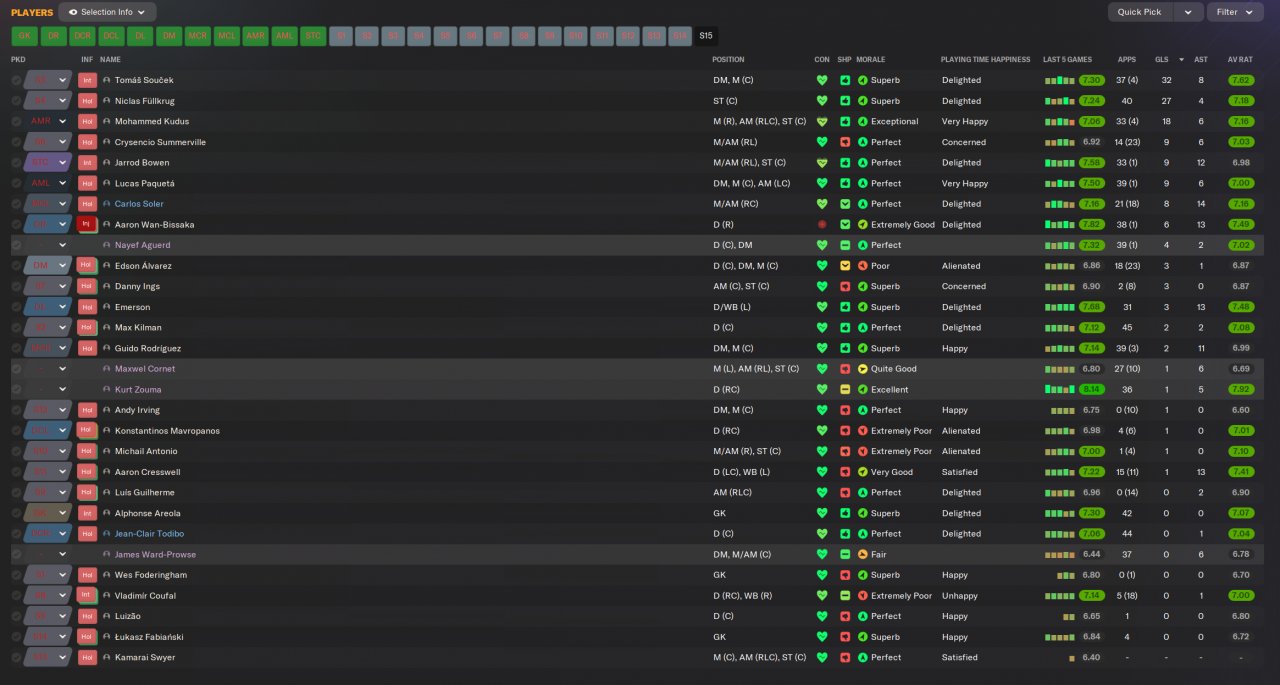Sort the table by the Morale column
Screen dimensions: 1280x685
871,59
